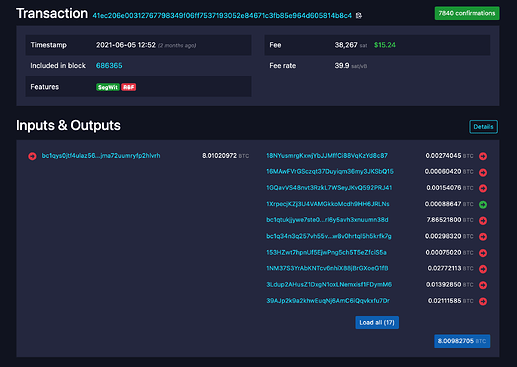Click Load all (17) outputs button

click(377, 322)
